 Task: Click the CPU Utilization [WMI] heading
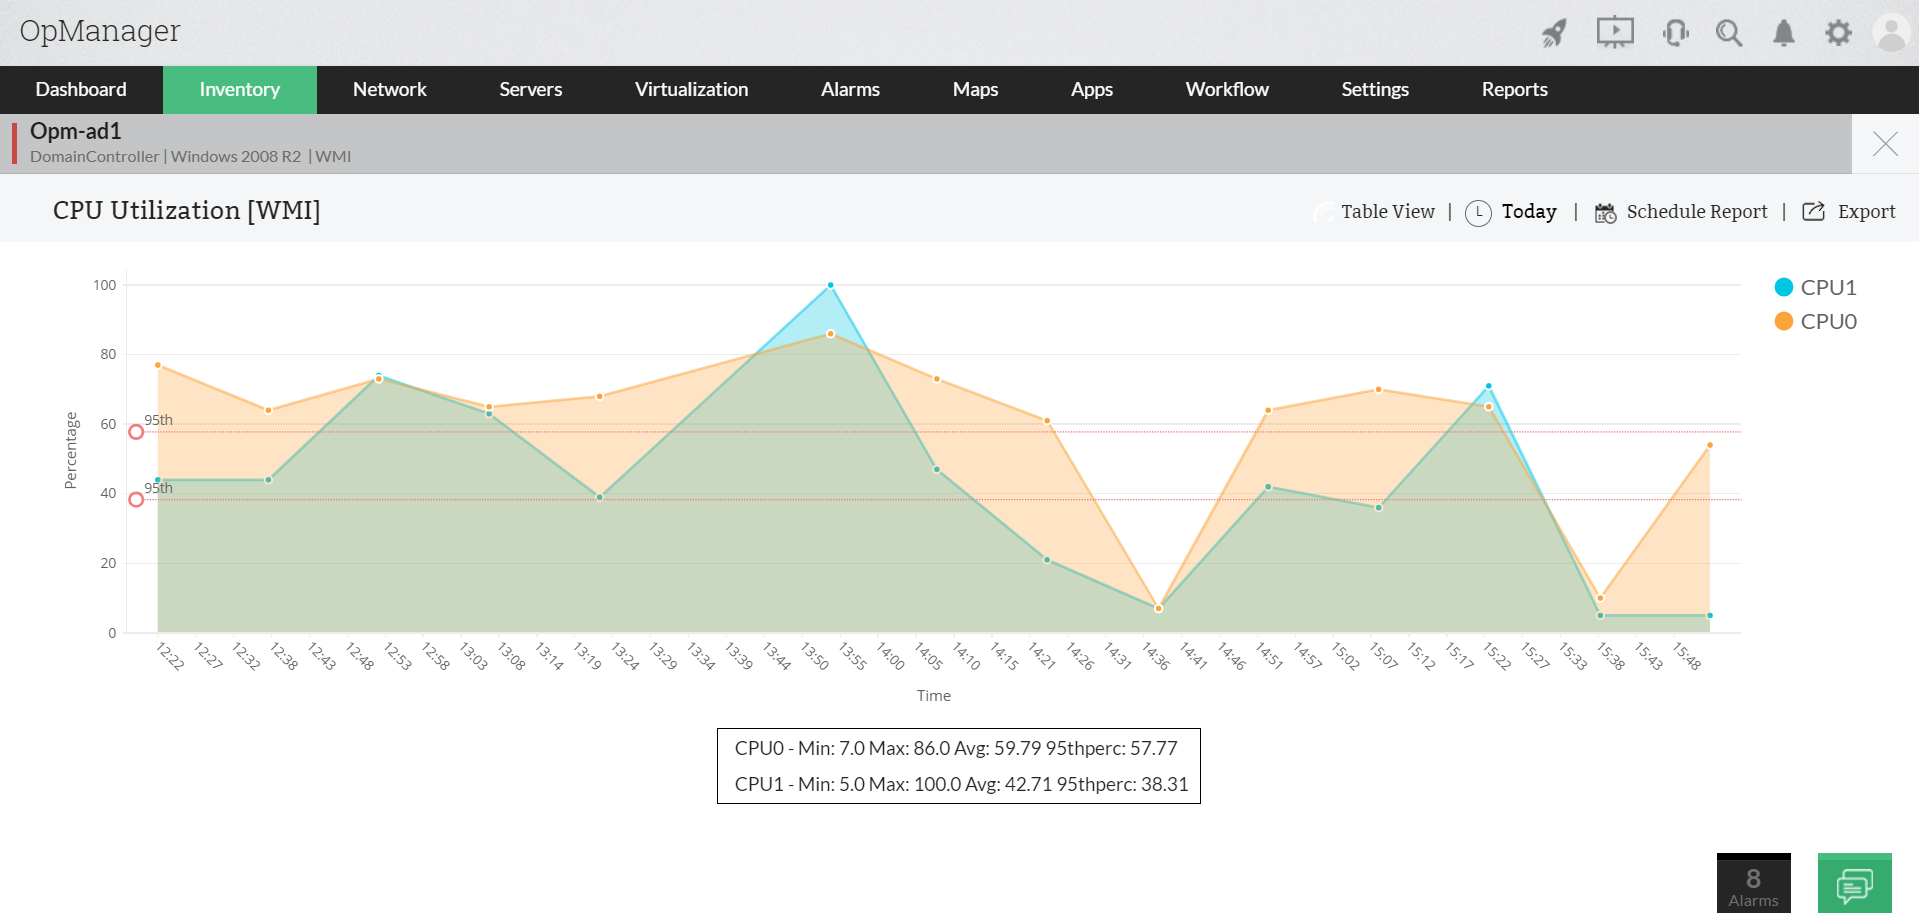click(187, 211)
